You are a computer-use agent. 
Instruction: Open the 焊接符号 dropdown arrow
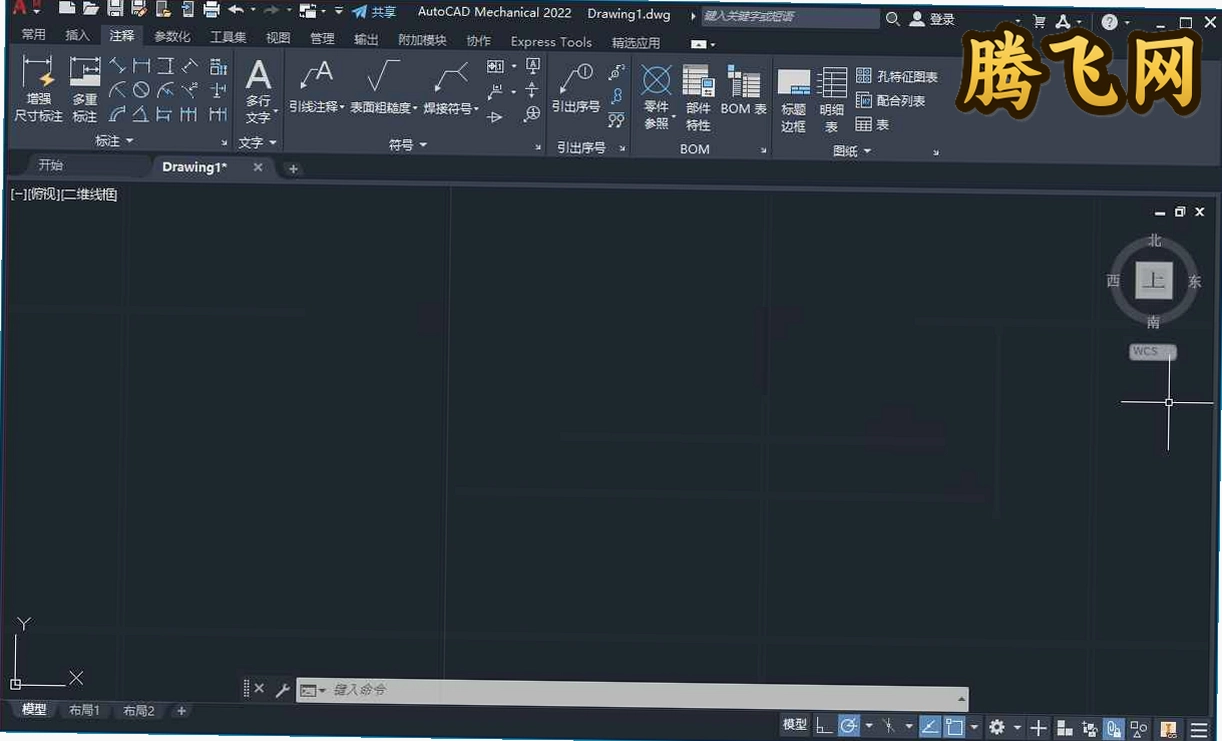click(477, 108)
